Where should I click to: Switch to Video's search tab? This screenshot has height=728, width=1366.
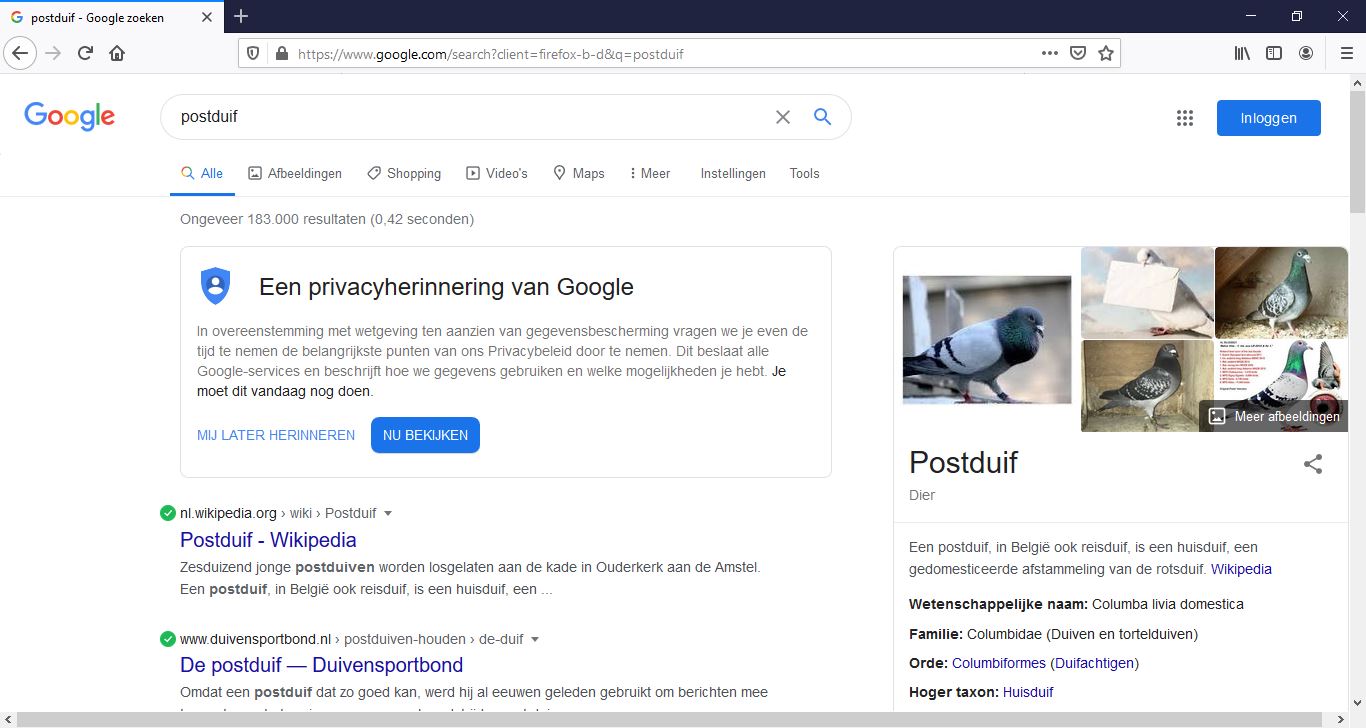click(x=497, y=173)
